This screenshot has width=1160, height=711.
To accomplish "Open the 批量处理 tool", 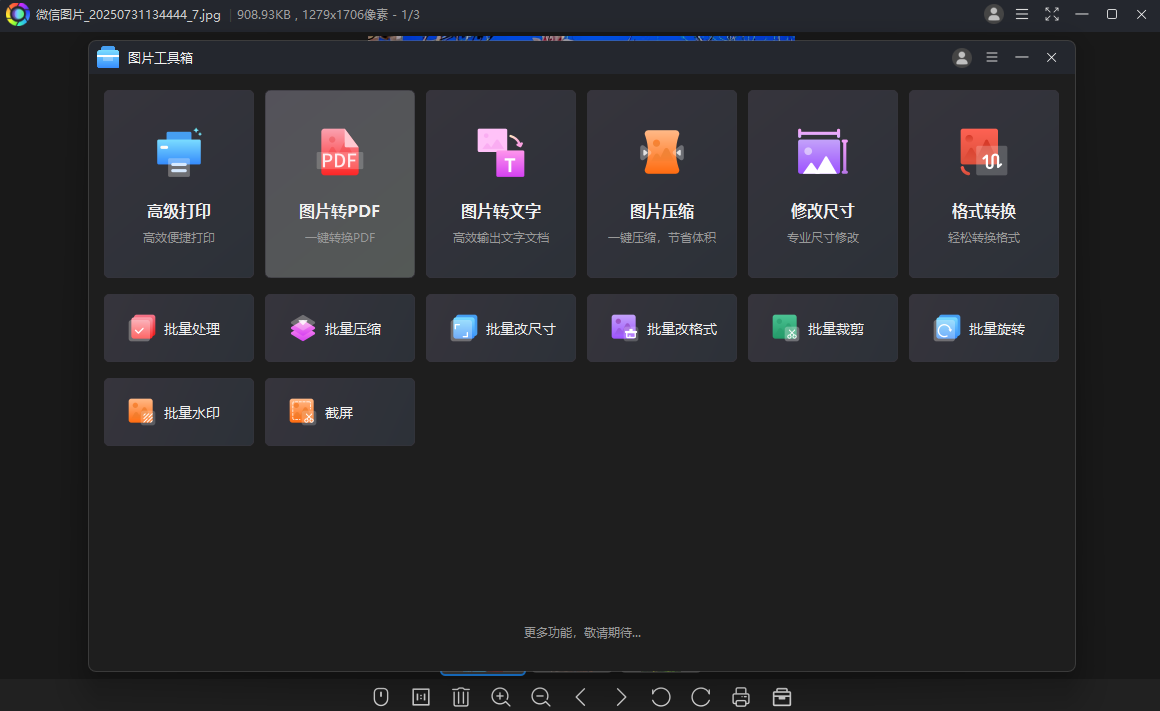I will pos(178,328).
